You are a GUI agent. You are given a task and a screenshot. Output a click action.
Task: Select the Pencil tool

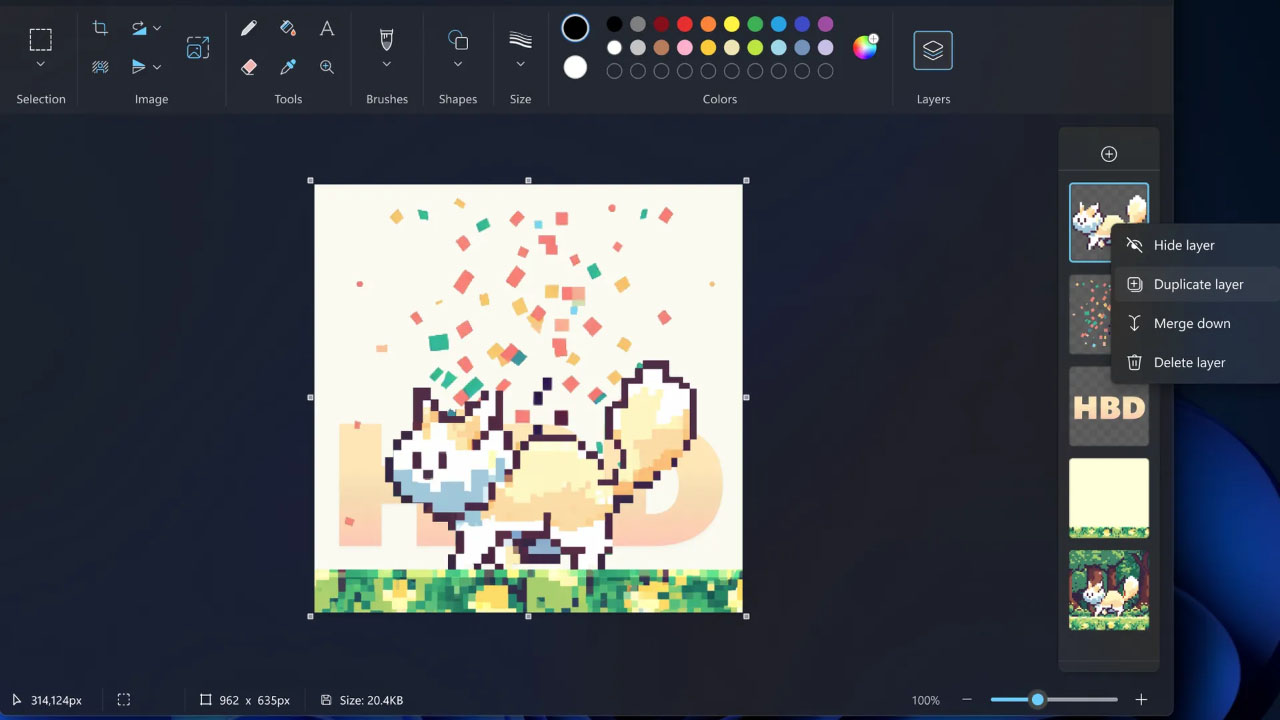(249, 29)
